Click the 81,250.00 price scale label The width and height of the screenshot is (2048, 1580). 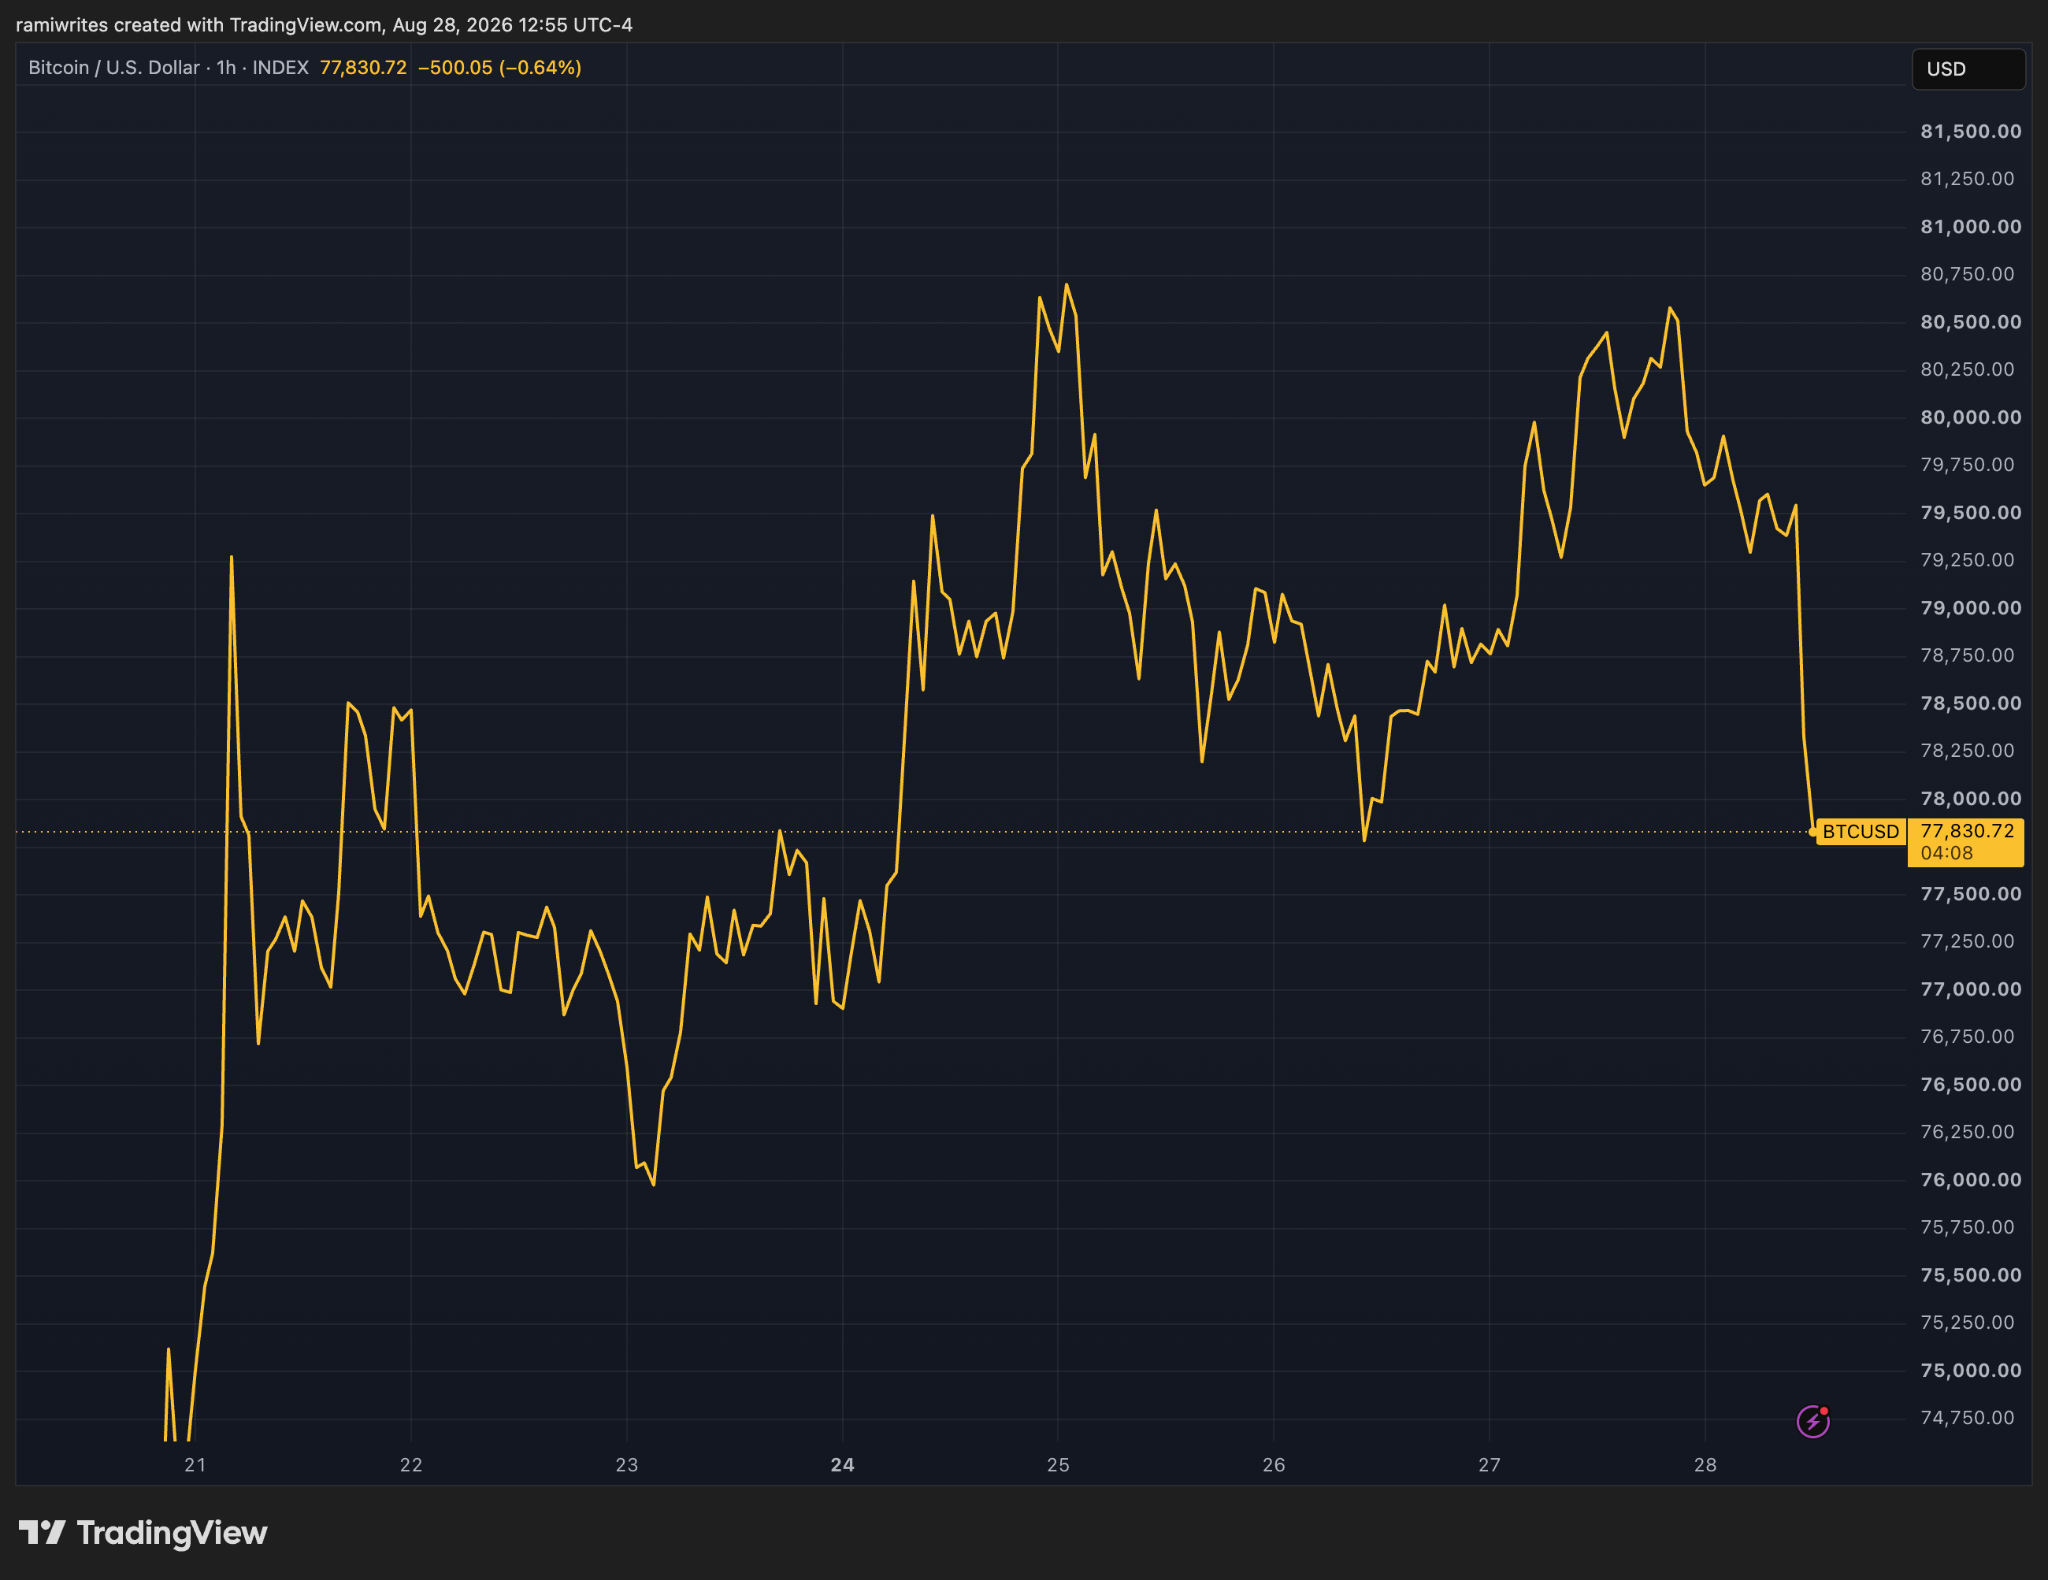tap(1967, 178)
